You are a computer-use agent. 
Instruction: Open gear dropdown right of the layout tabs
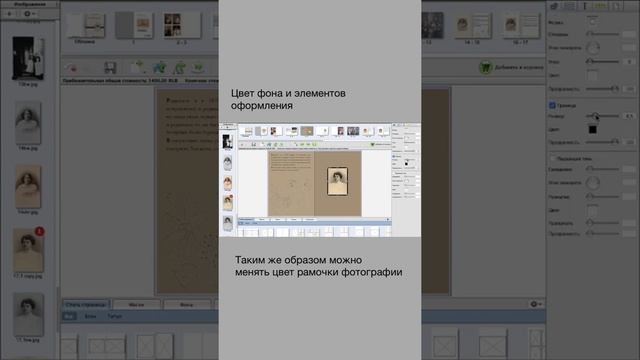pos(536,304)
